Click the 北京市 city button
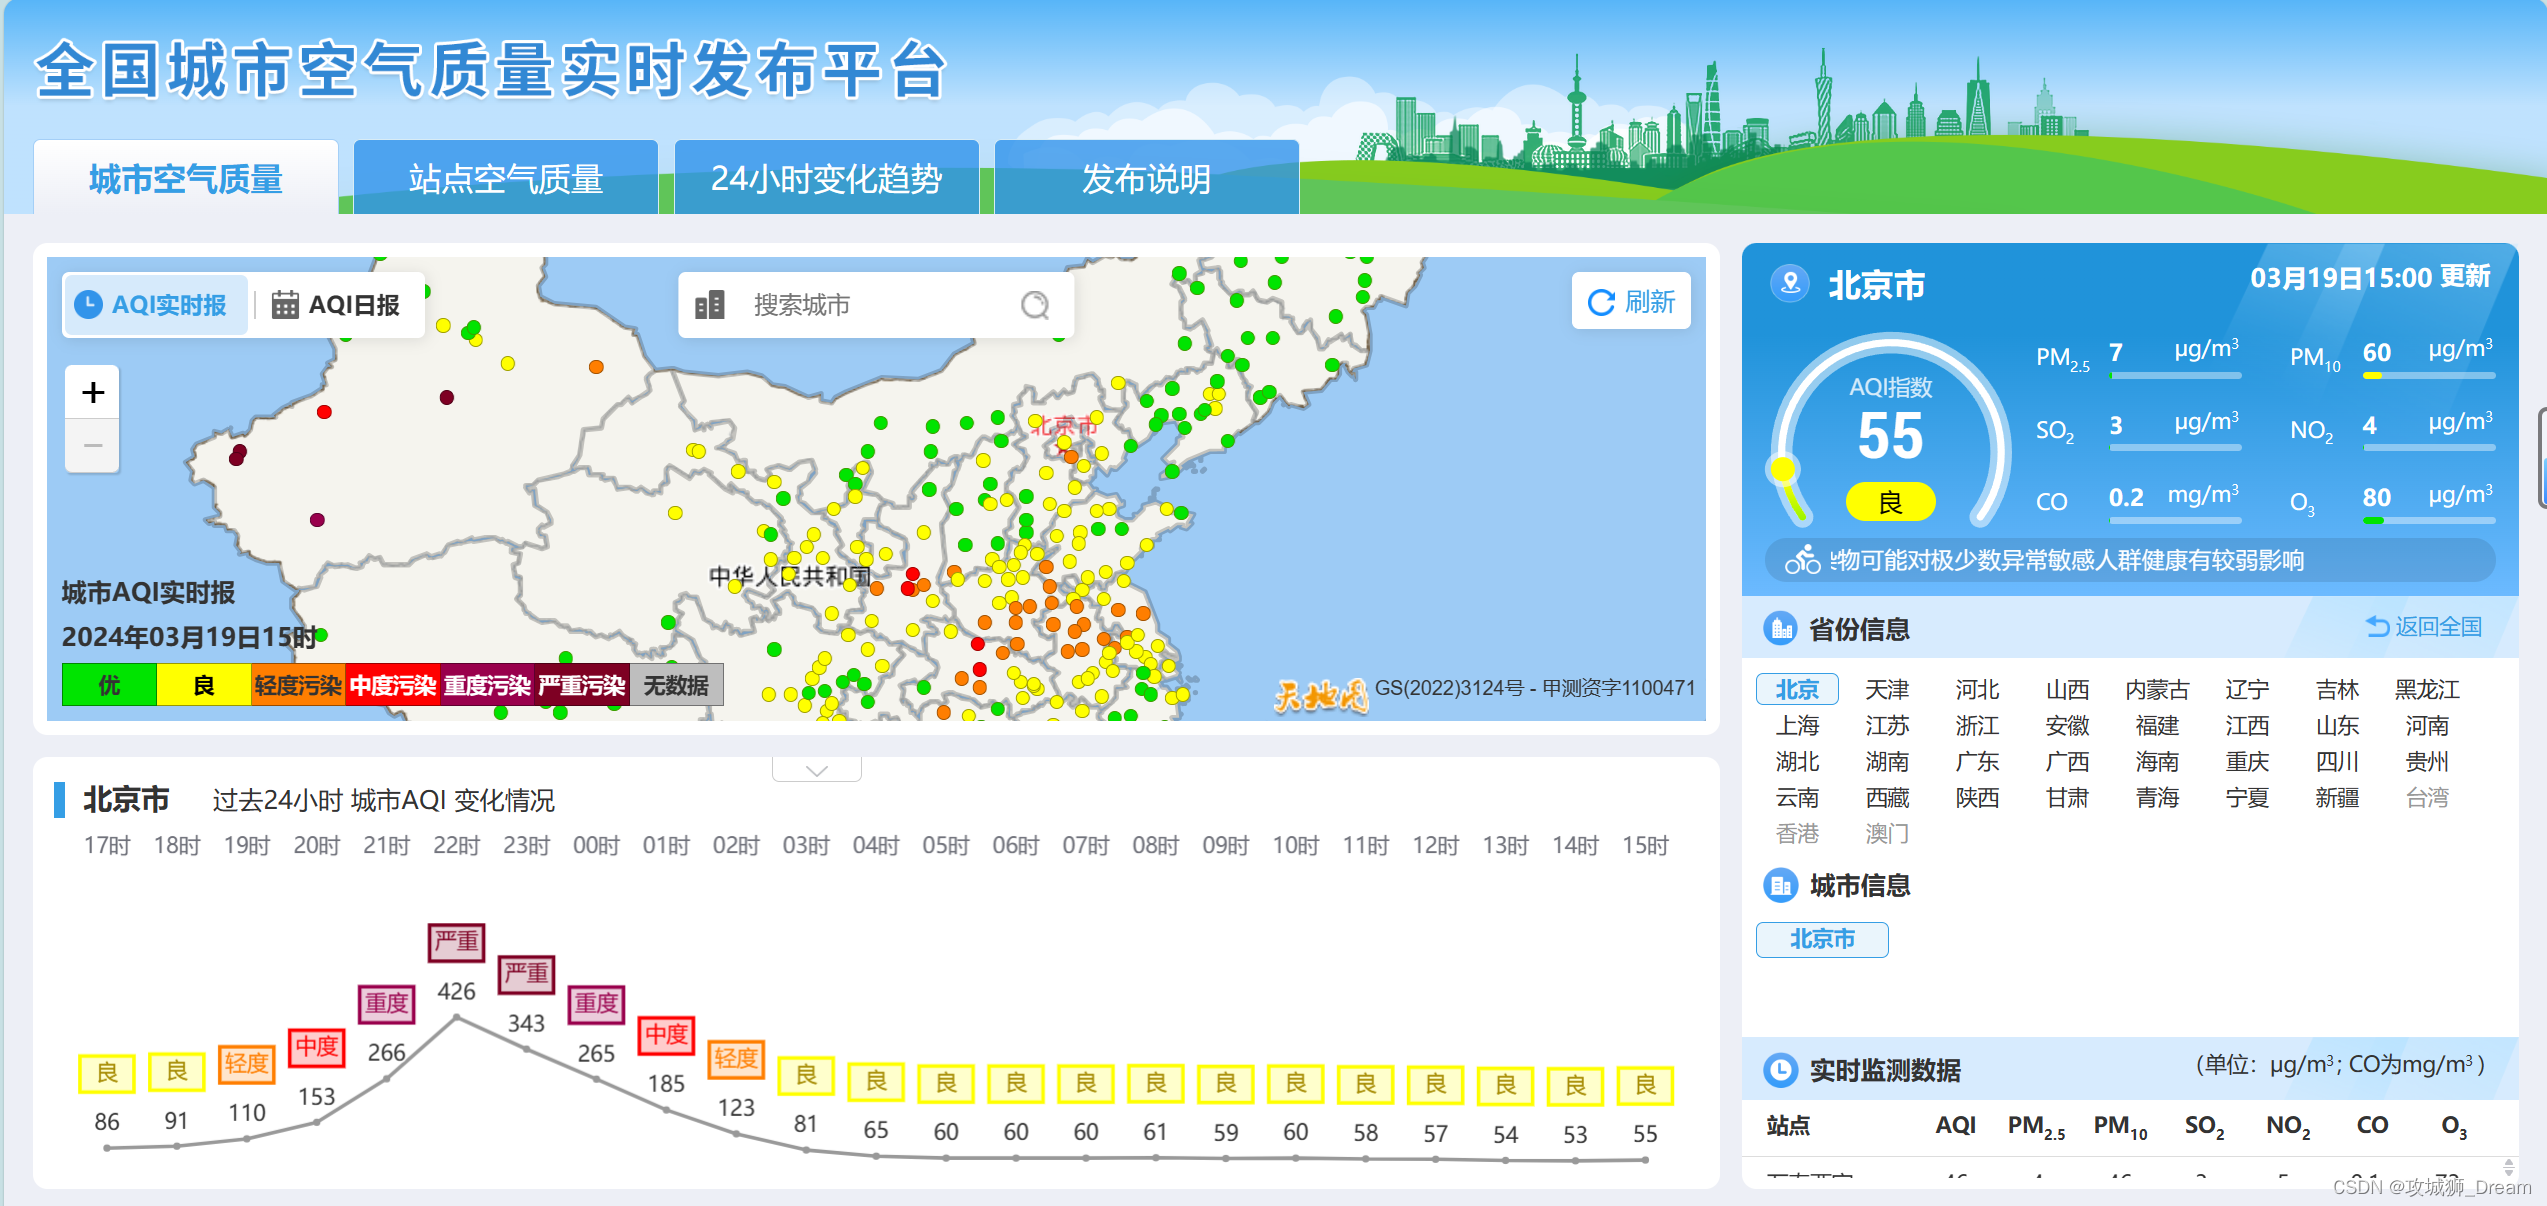 pyautogui.click(x=1822, y=939)
